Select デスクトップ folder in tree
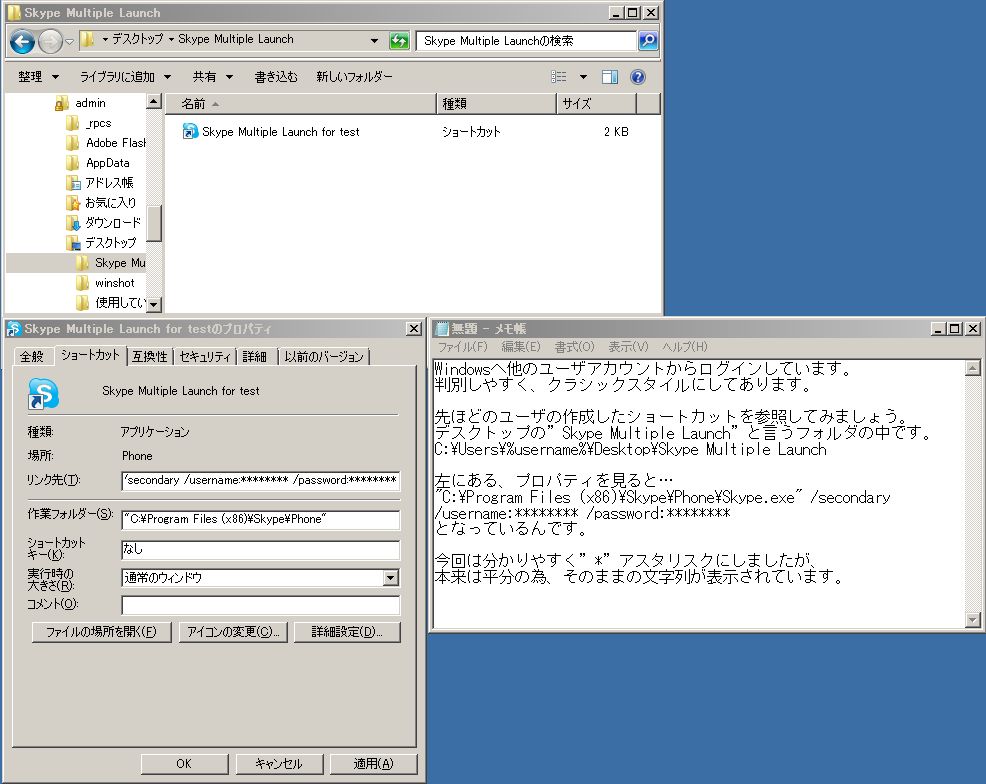This screenshot has height=784, width=986. (x=101, y=243)
